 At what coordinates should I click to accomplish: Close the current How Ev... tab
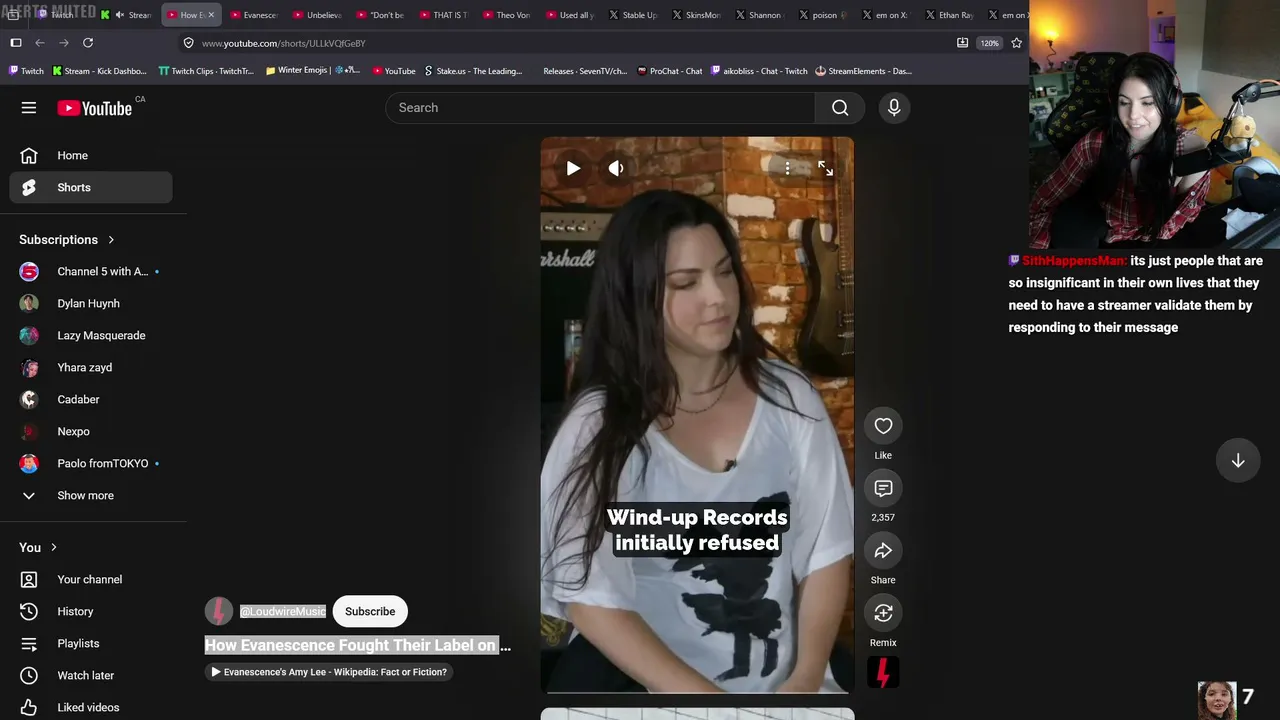(x=211, y=15)
